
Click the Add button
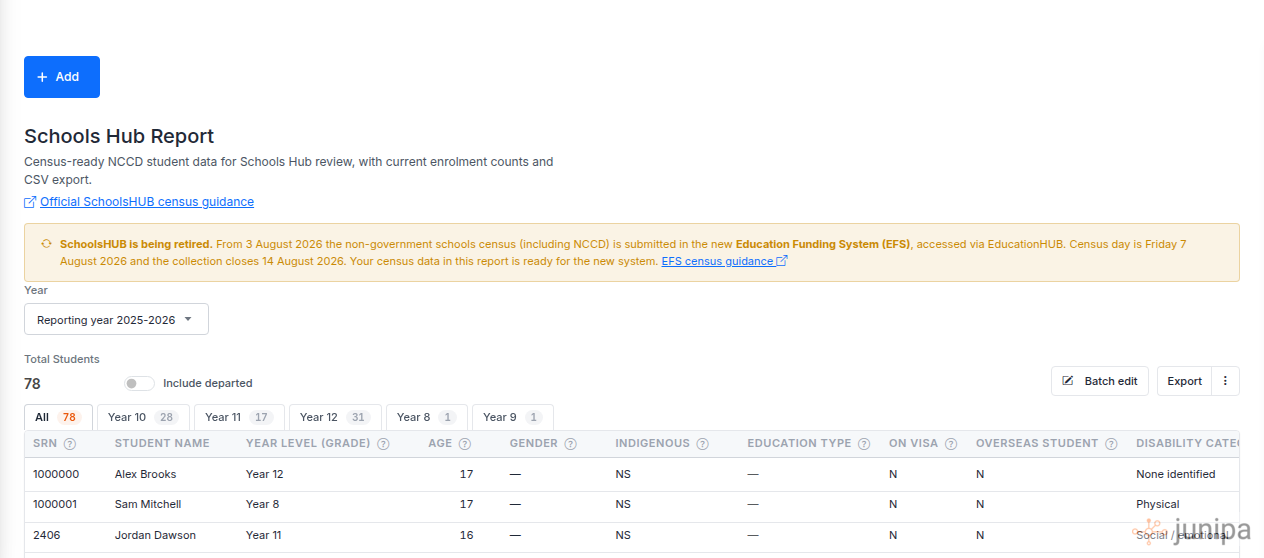(x=62, y=77)
